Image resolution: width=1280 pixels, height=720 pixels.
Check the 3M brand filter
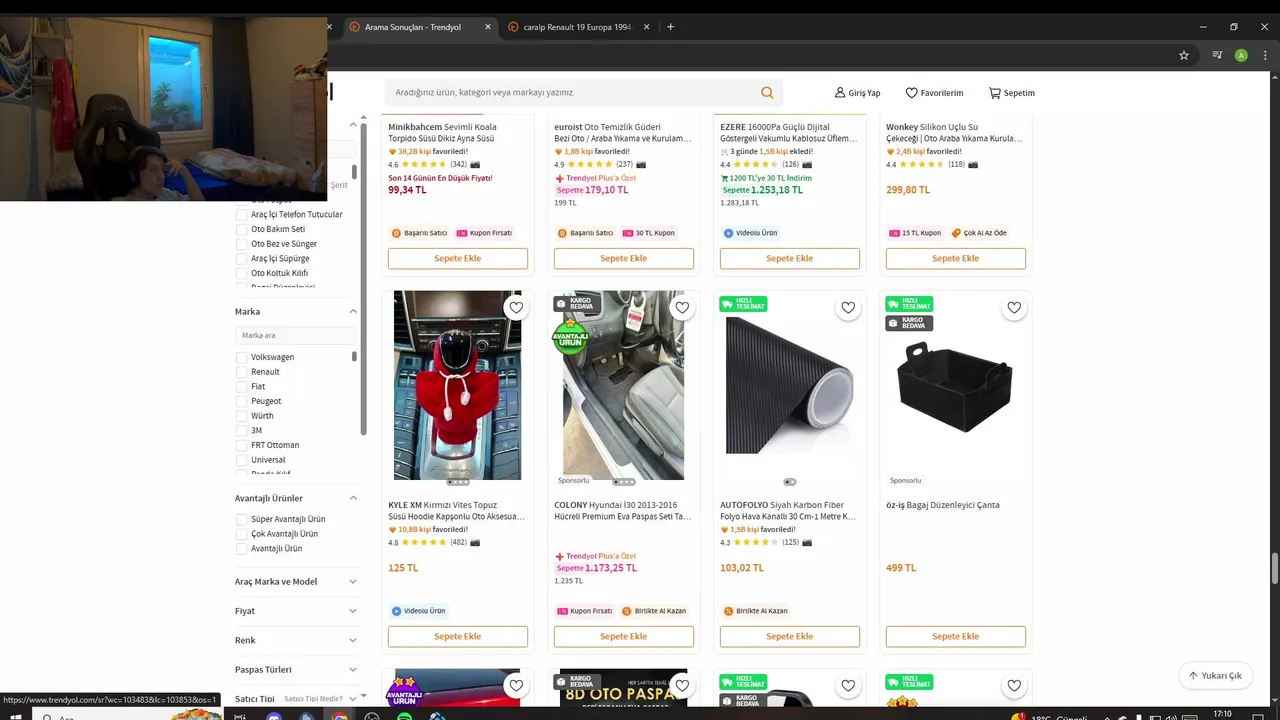(x=241, y=430)
